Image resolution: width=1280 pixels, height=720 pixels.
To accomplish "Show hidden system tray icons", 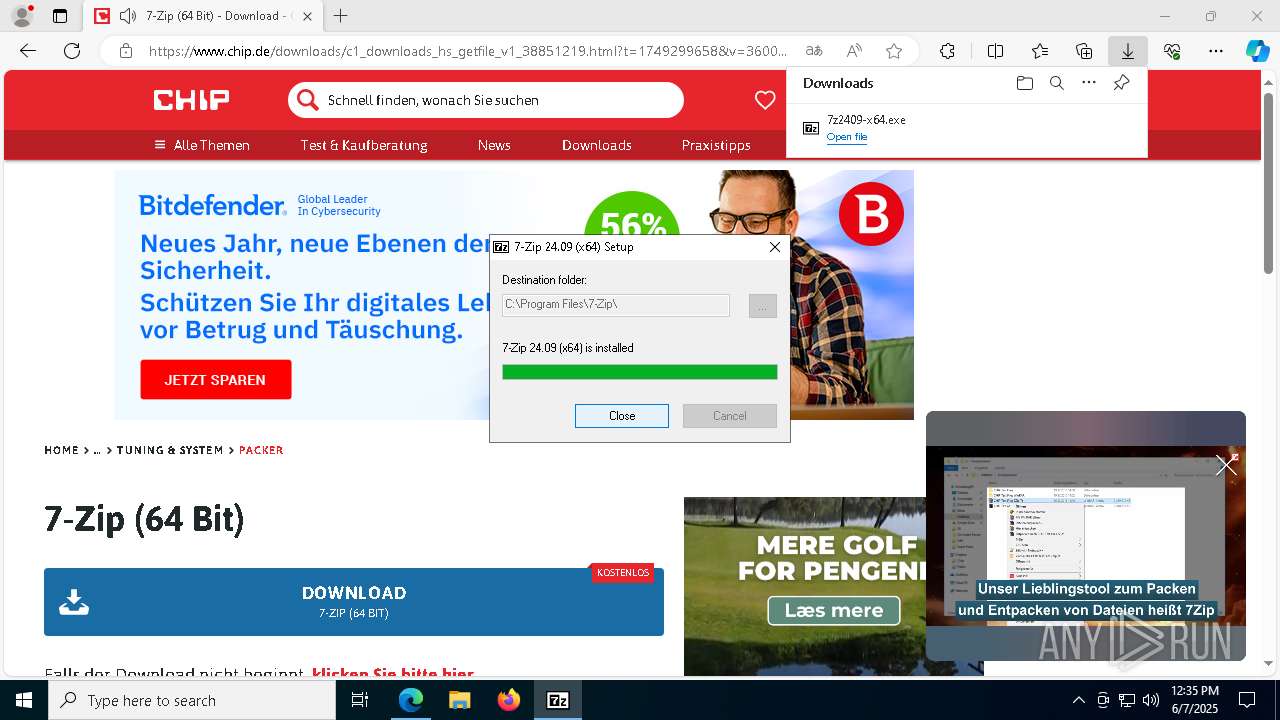I will (1078, 700).
